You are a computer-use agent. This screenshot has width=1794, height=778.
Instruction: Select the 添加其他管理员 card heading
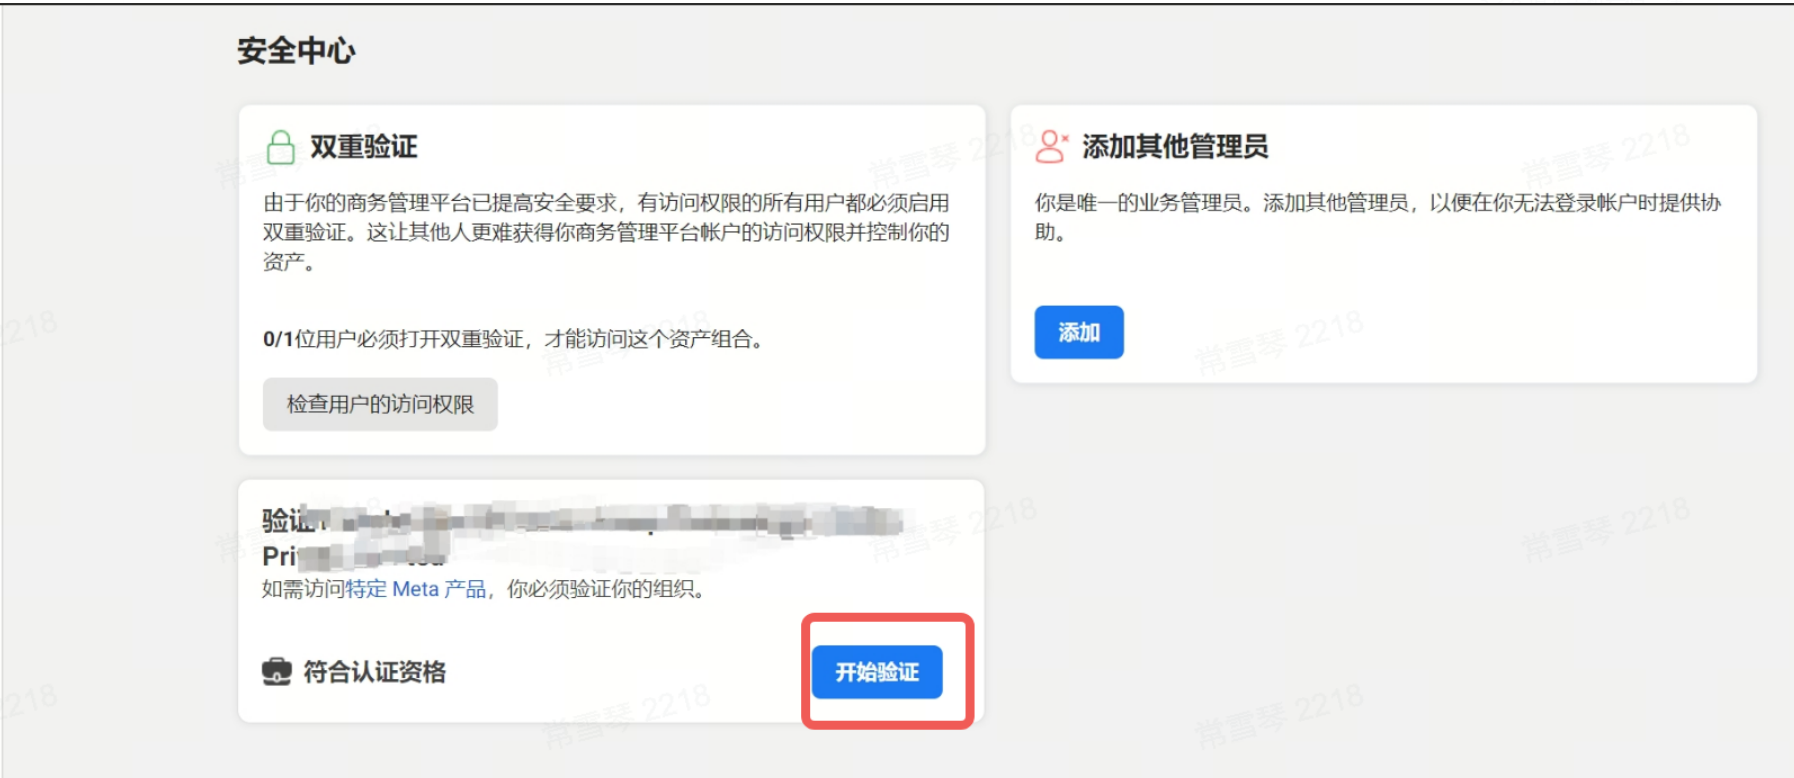pyautogui.click(x=1175, y=147)
